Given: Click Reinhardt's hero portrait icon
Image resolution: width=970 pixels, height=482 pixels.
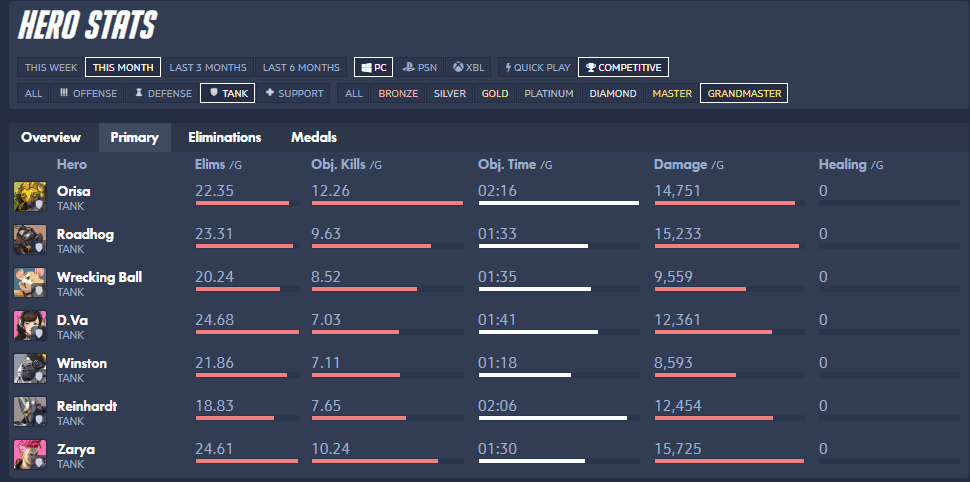Looking at the screenshot, I should click(30, 411).
